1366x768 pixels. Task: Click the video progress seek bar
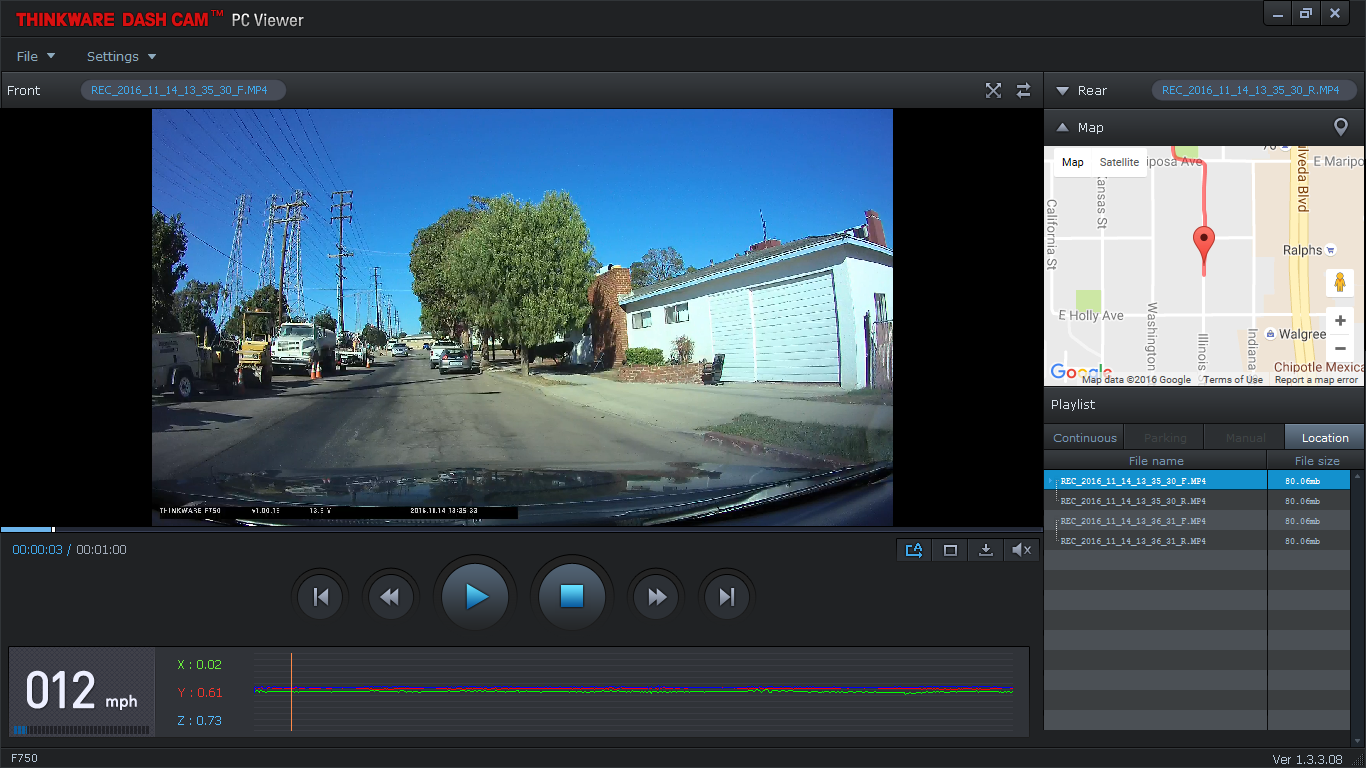[x=521, y=529]
